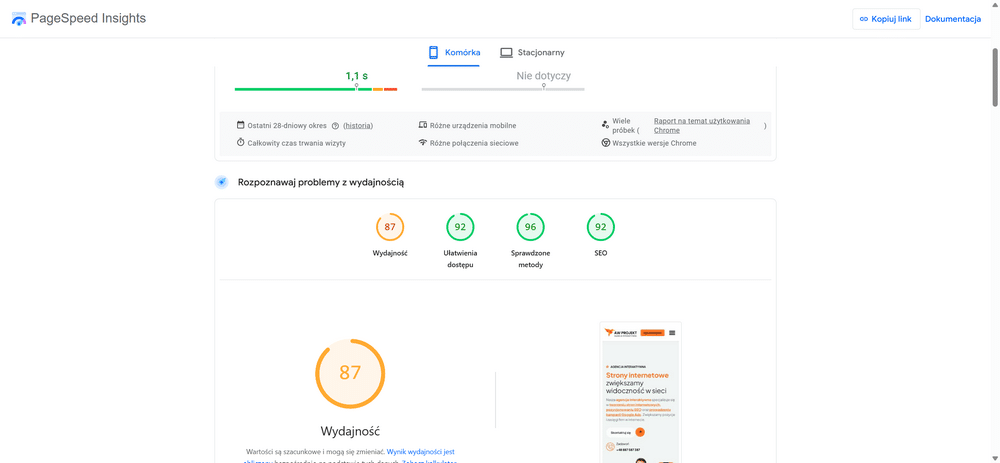Click the Nie dotyczy metric value
Image resolution: width=1000 pixels, height=463 pixels.
click(543, 76)
